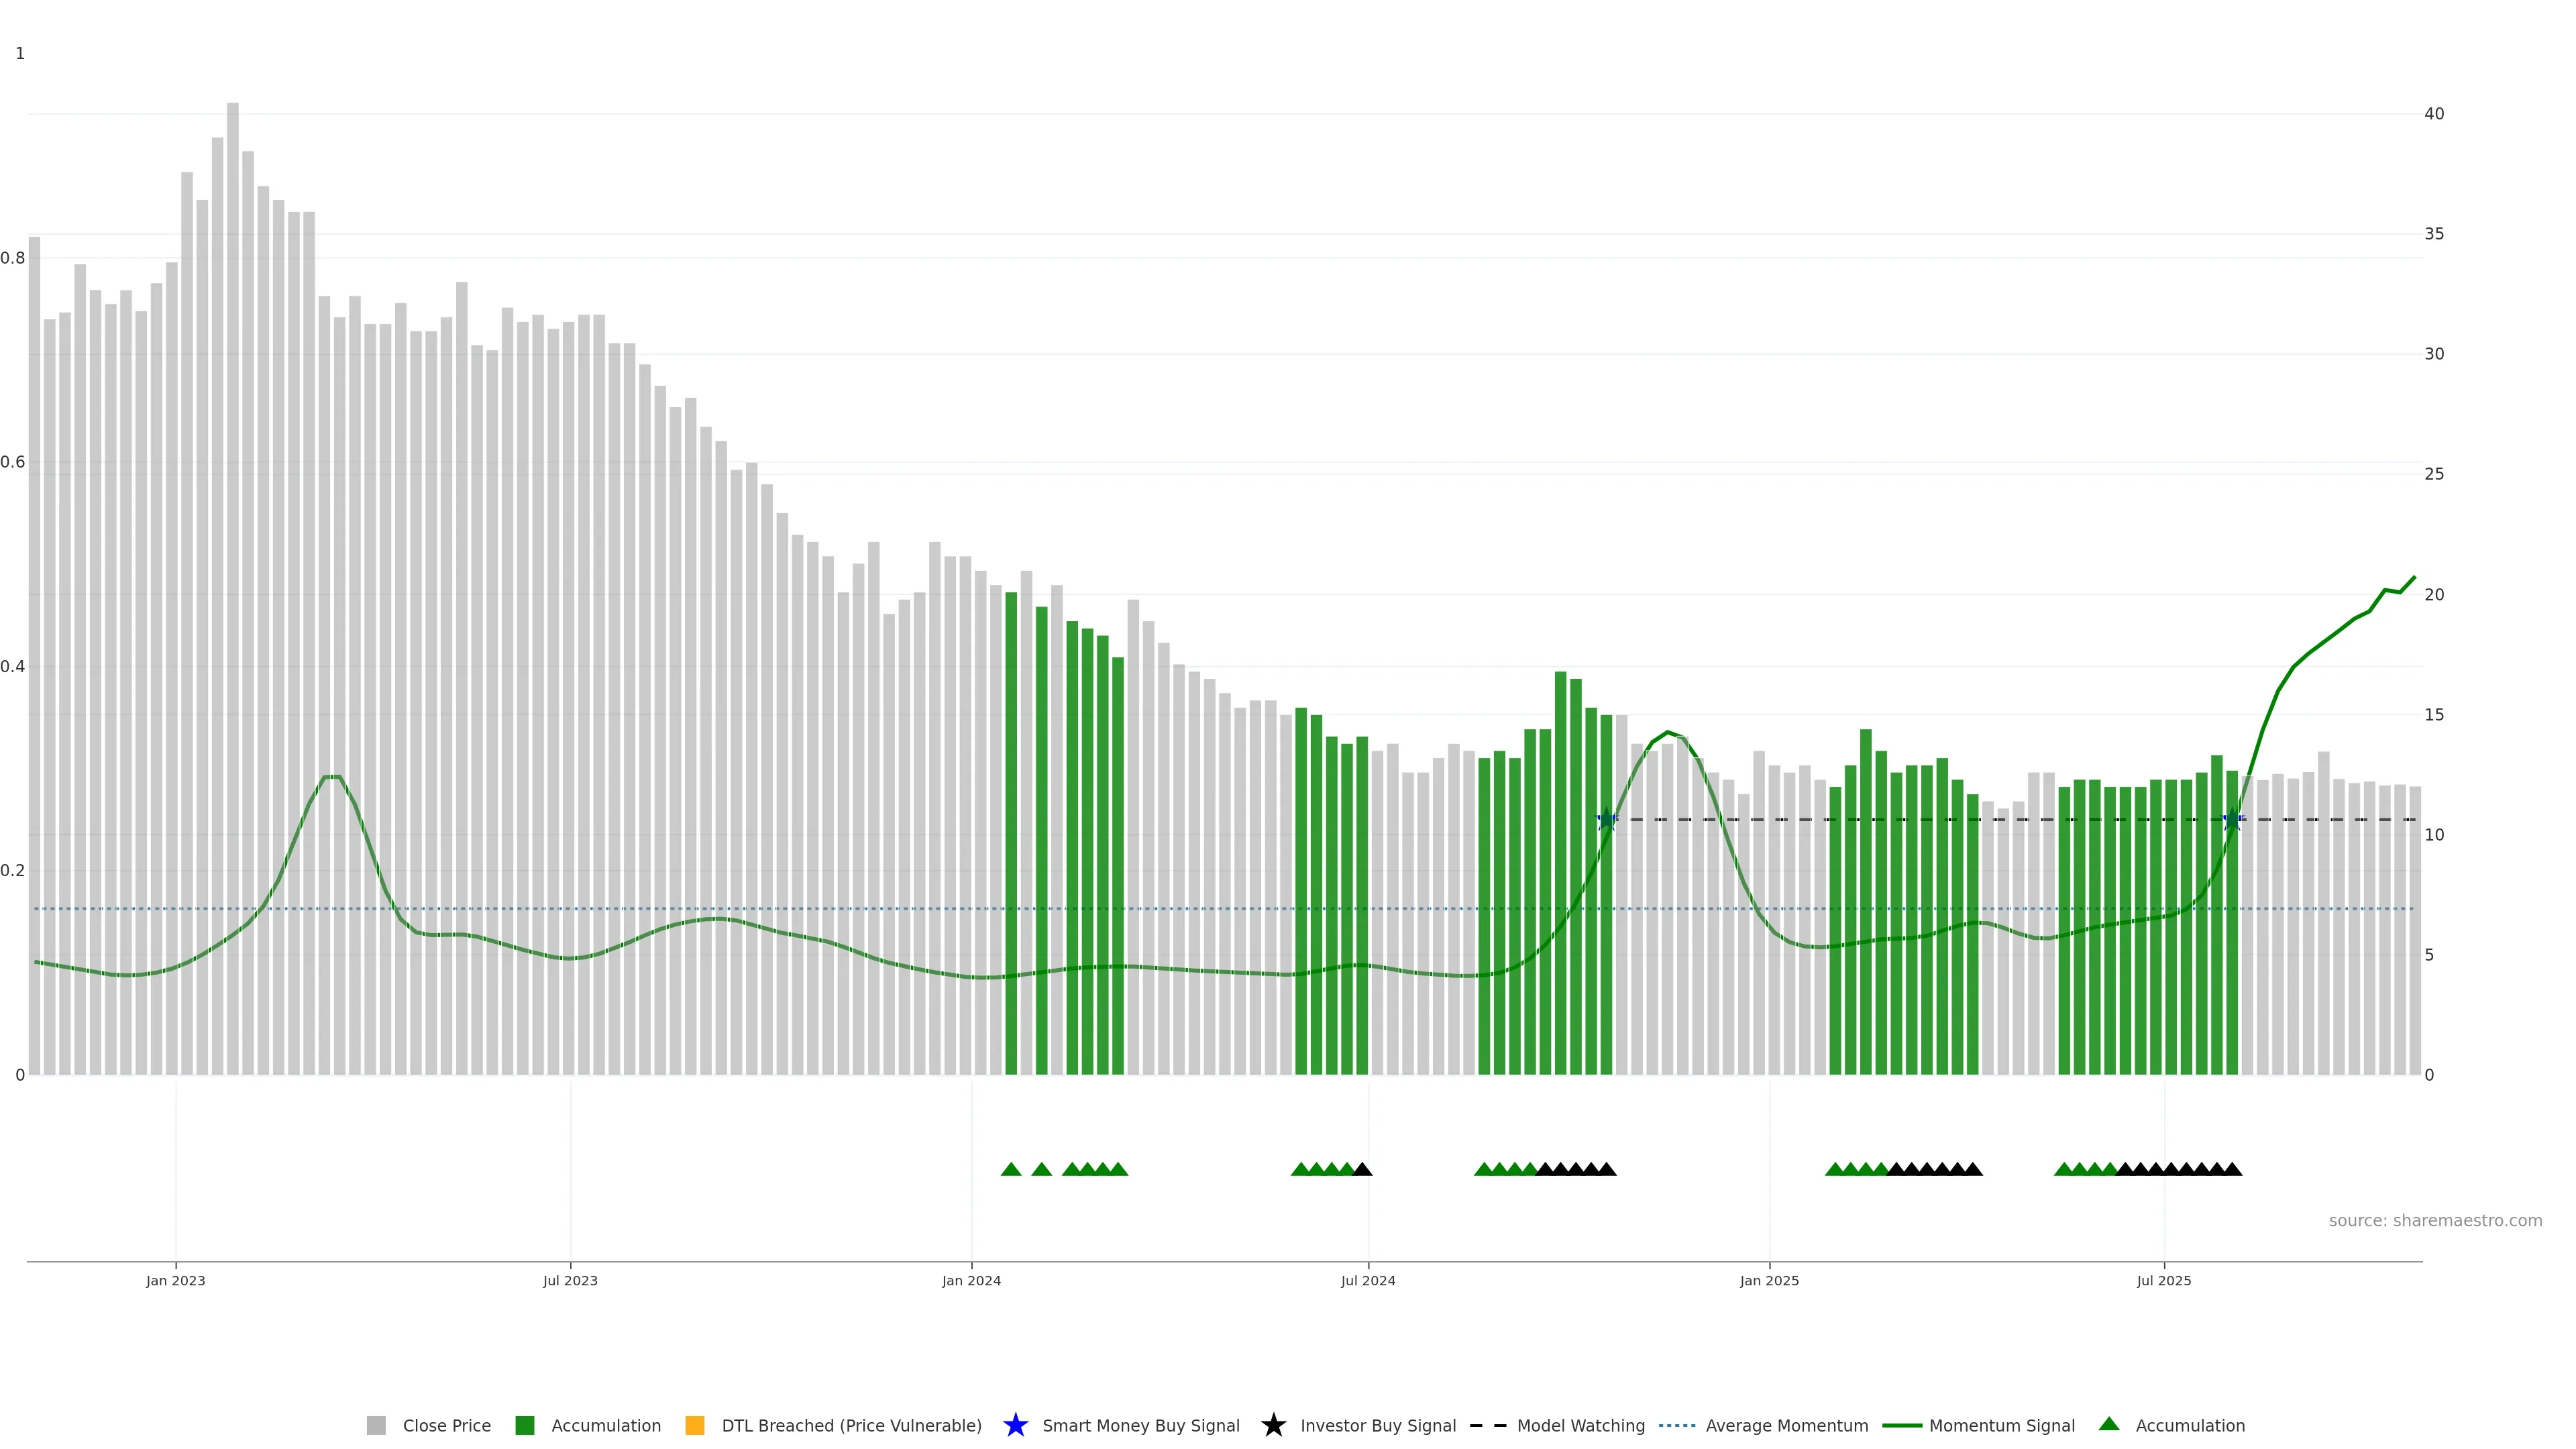
Task: Click the black Investor Buy star legend icon
Action: tap(1273, 1426)
